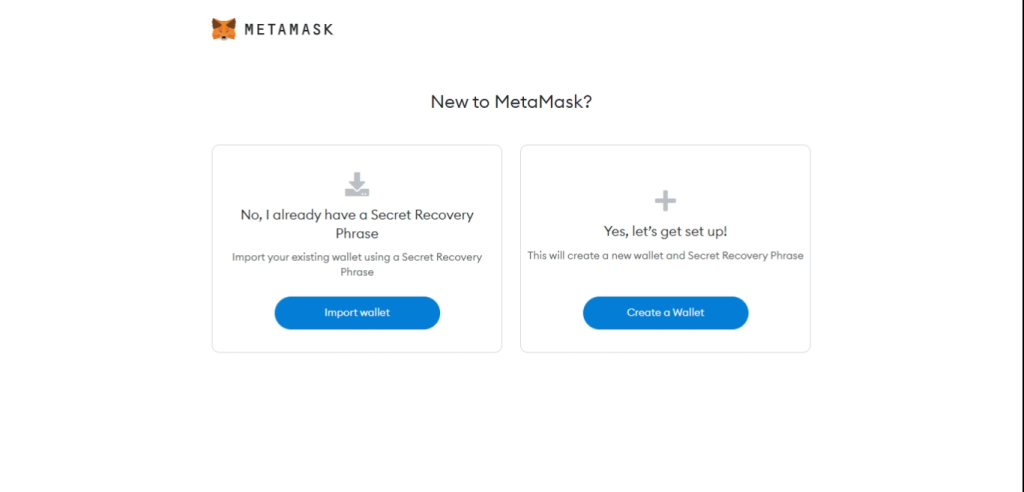This screenshot has width=1024, height=492.
Task: Click empty space below Create a Wallet button
Action: click(x=665, y=340)
